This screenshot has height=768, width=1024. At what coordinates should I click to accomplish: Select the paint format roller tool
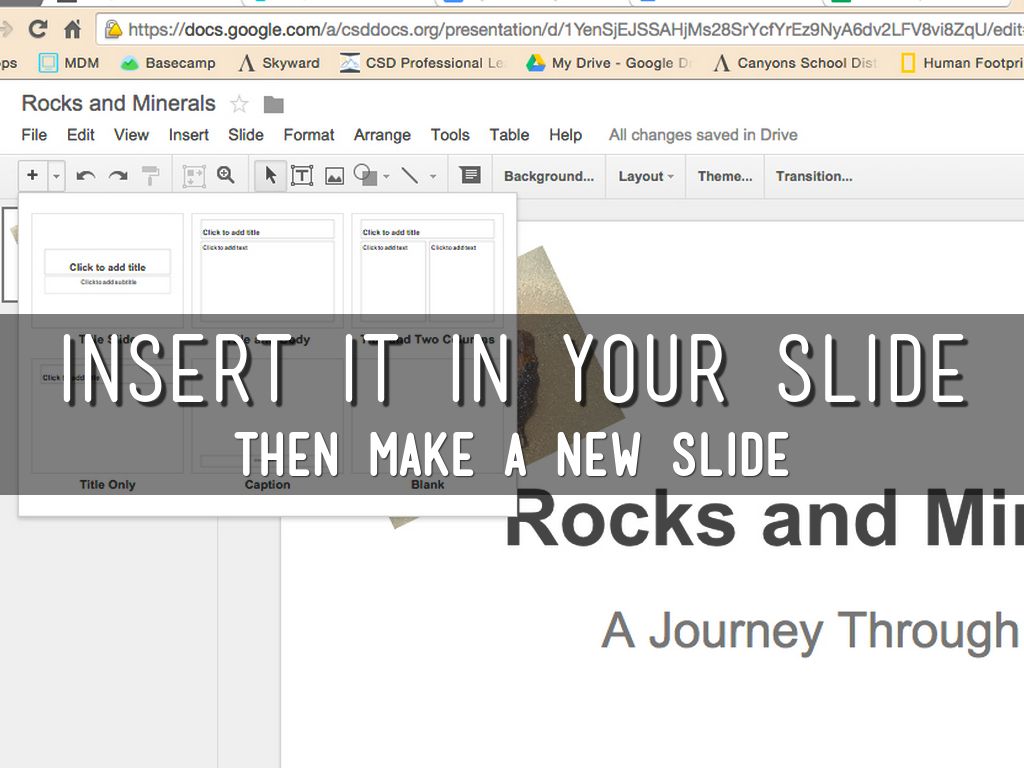[151, 176]
